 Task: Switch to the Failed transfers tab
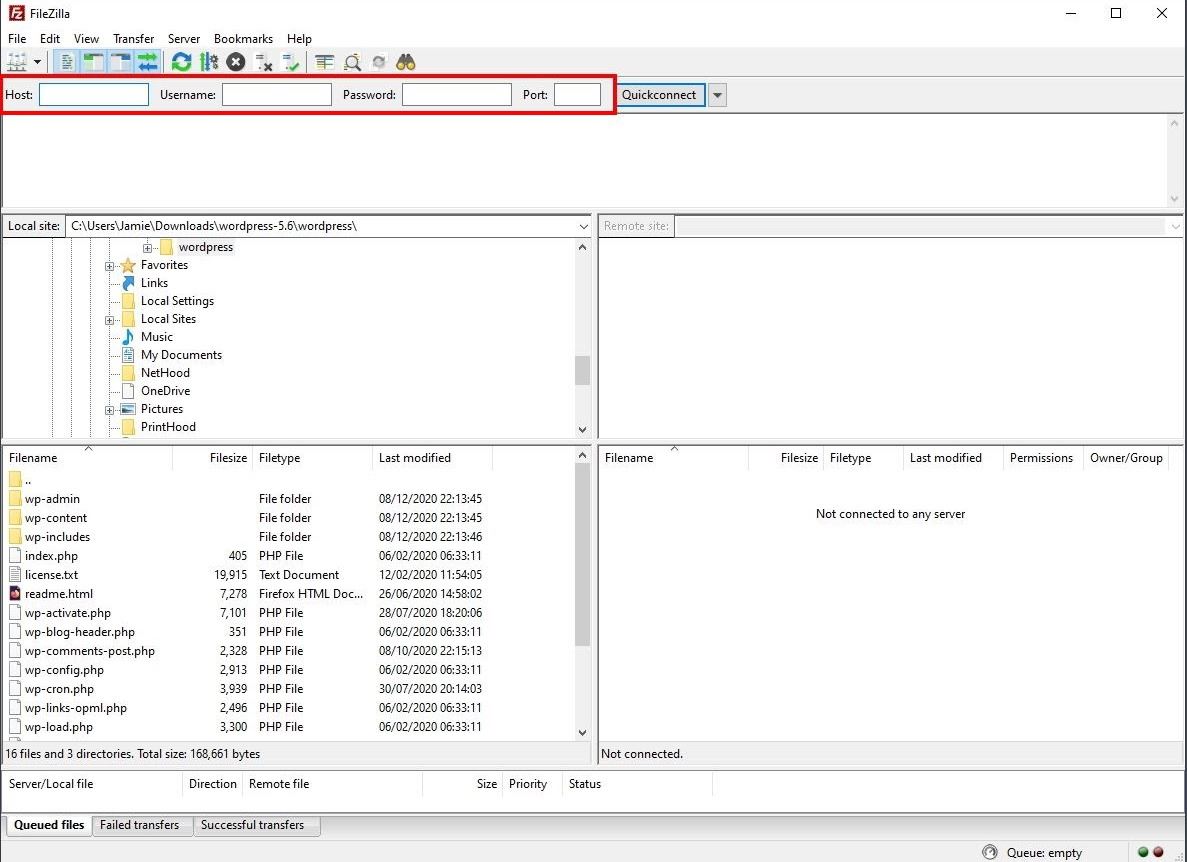[139, 825]
